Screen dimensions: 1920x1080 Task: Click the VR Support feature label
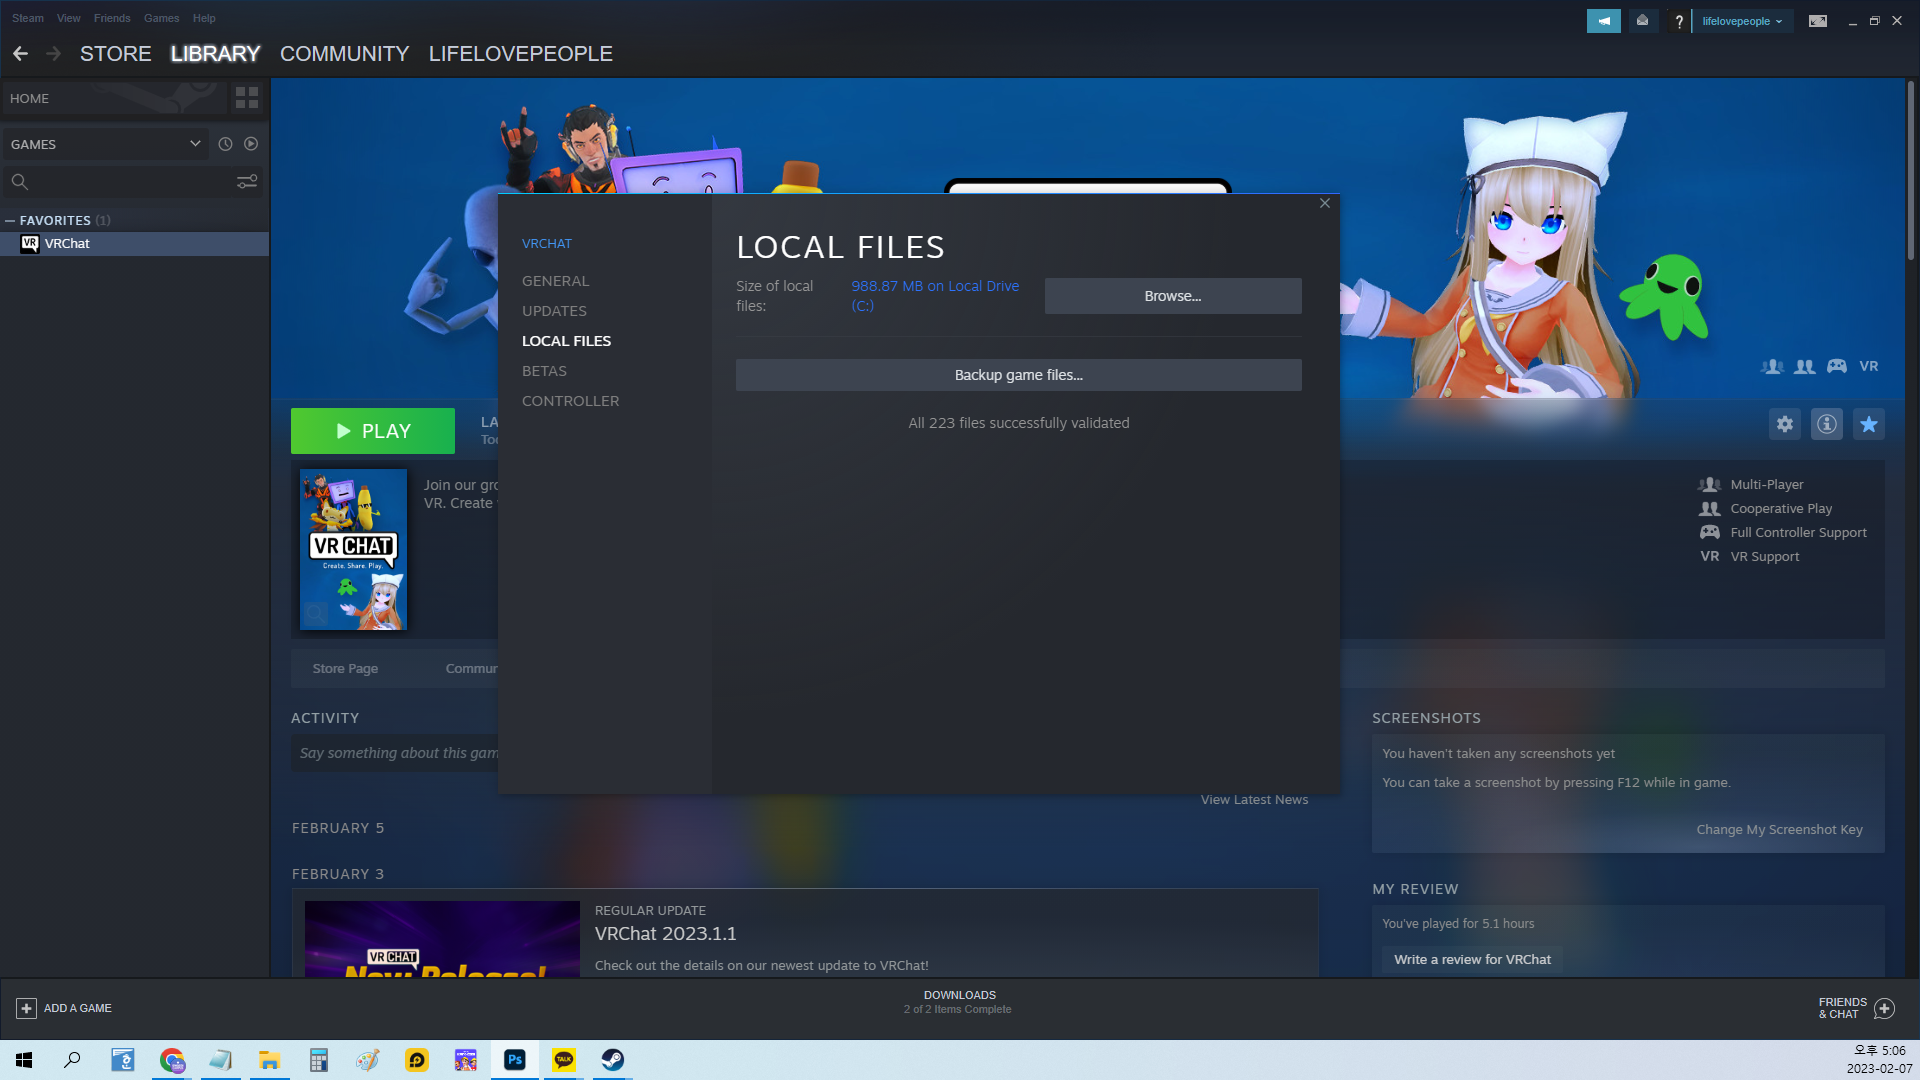pos(1765,557)
